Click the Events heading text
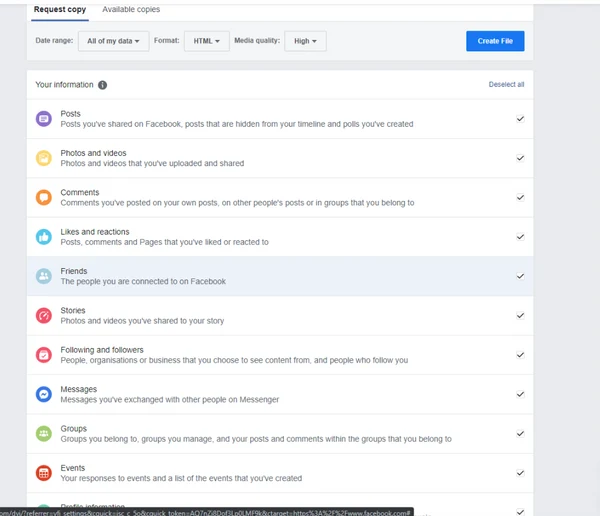This screenshot has height=516, width=600. tap(73, 468)
